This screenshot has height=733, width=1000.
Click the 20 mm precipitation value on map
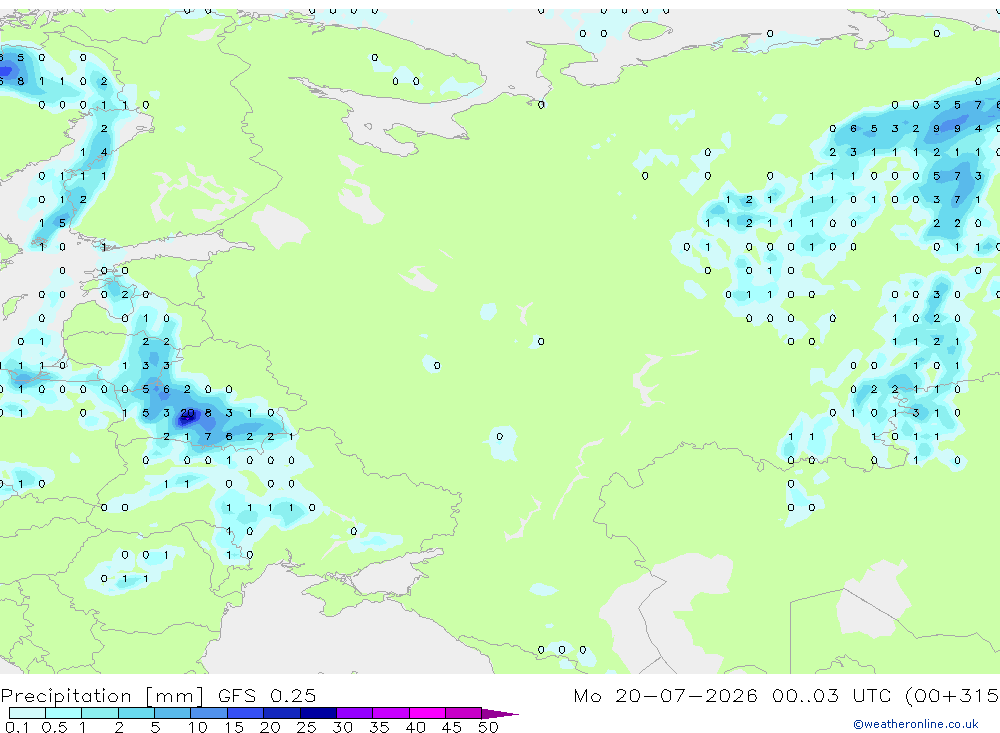(187, 413)
